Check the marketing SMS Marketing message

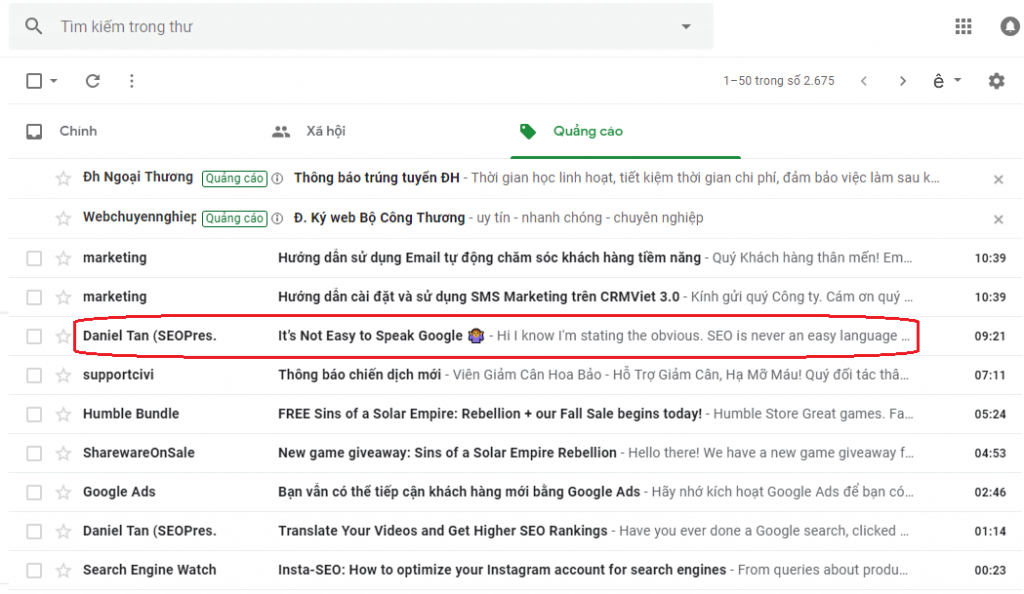[x=34, y=297]
